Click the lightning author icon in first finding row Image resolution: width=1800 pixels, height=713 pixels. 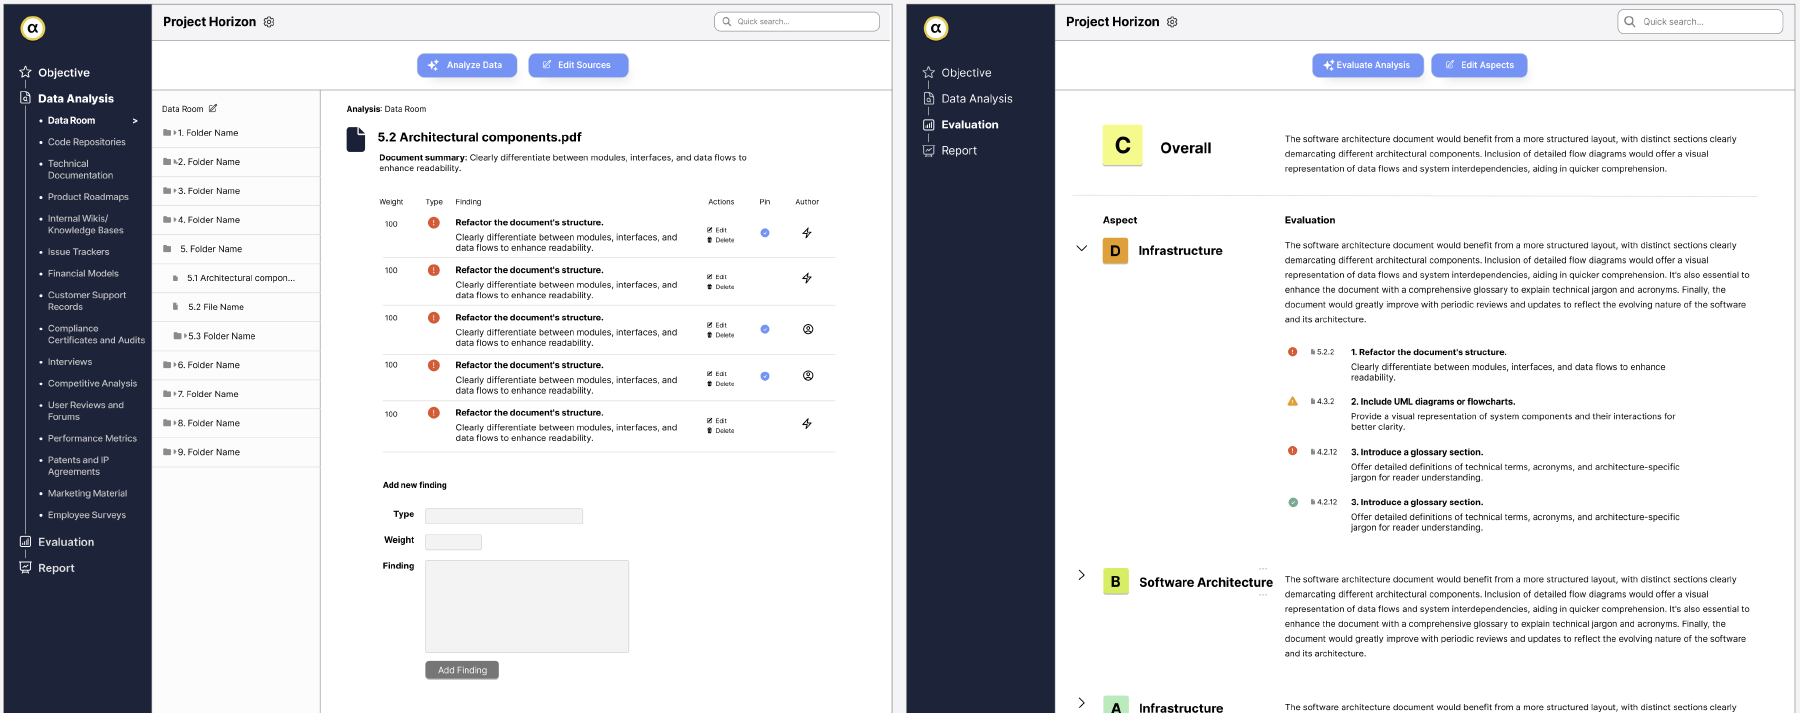807,233
